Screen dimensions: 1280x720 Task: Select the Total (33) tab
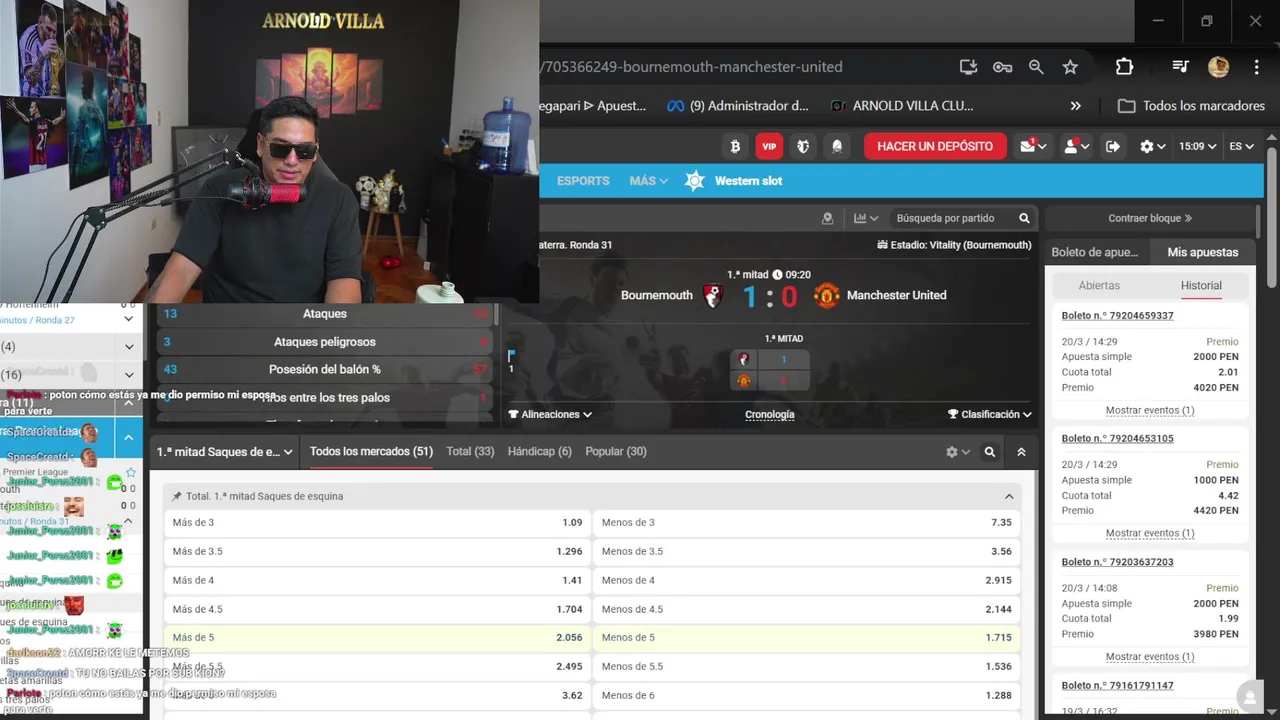[470, 452]
